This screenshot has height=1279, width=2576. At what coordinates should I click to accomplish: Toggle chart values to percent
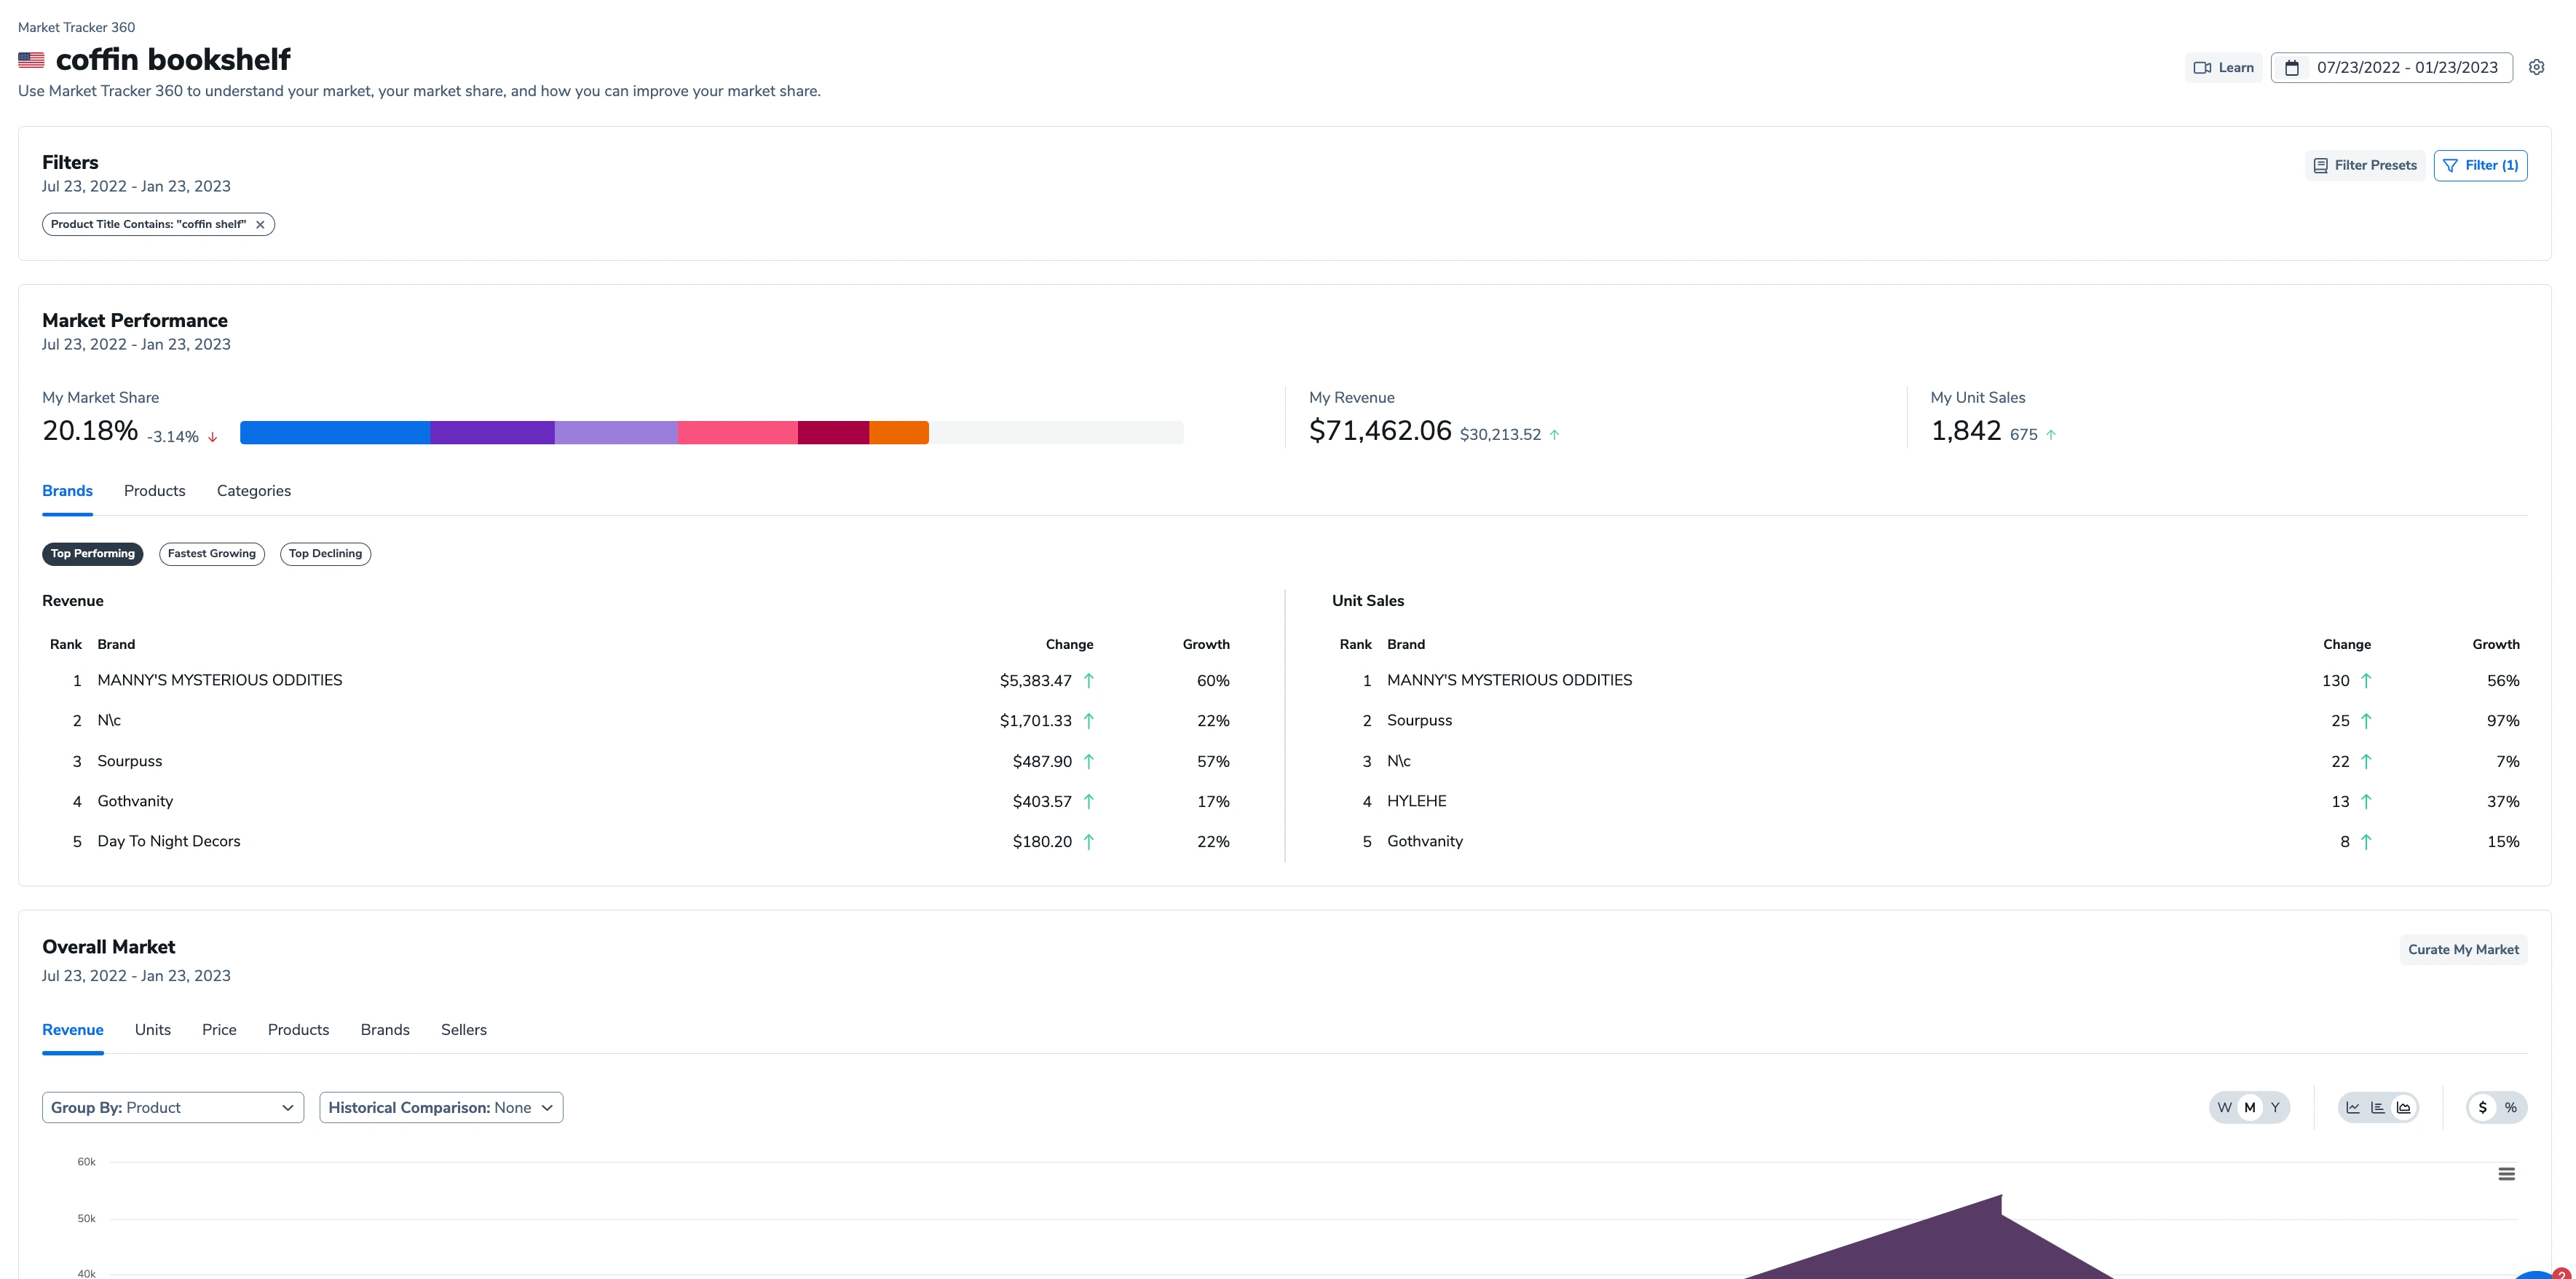2510,1107
